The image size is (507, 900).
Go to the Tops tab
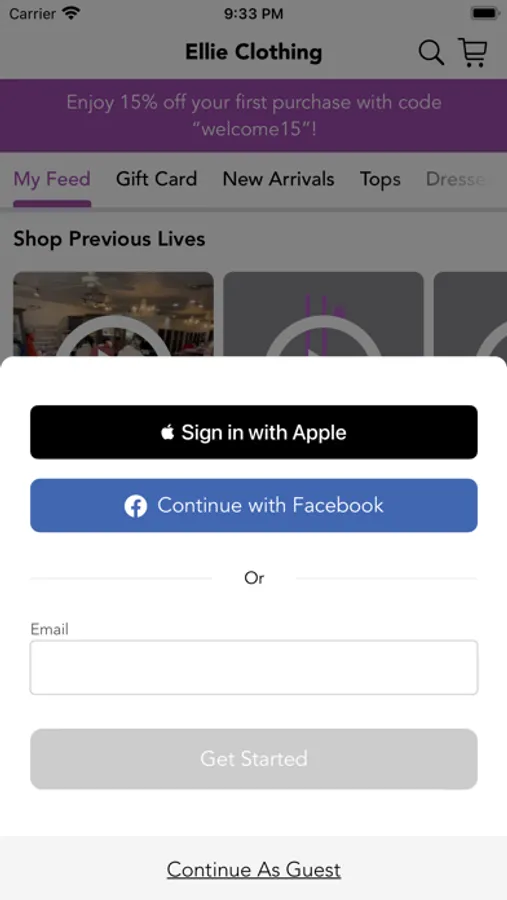coord(380,180)
